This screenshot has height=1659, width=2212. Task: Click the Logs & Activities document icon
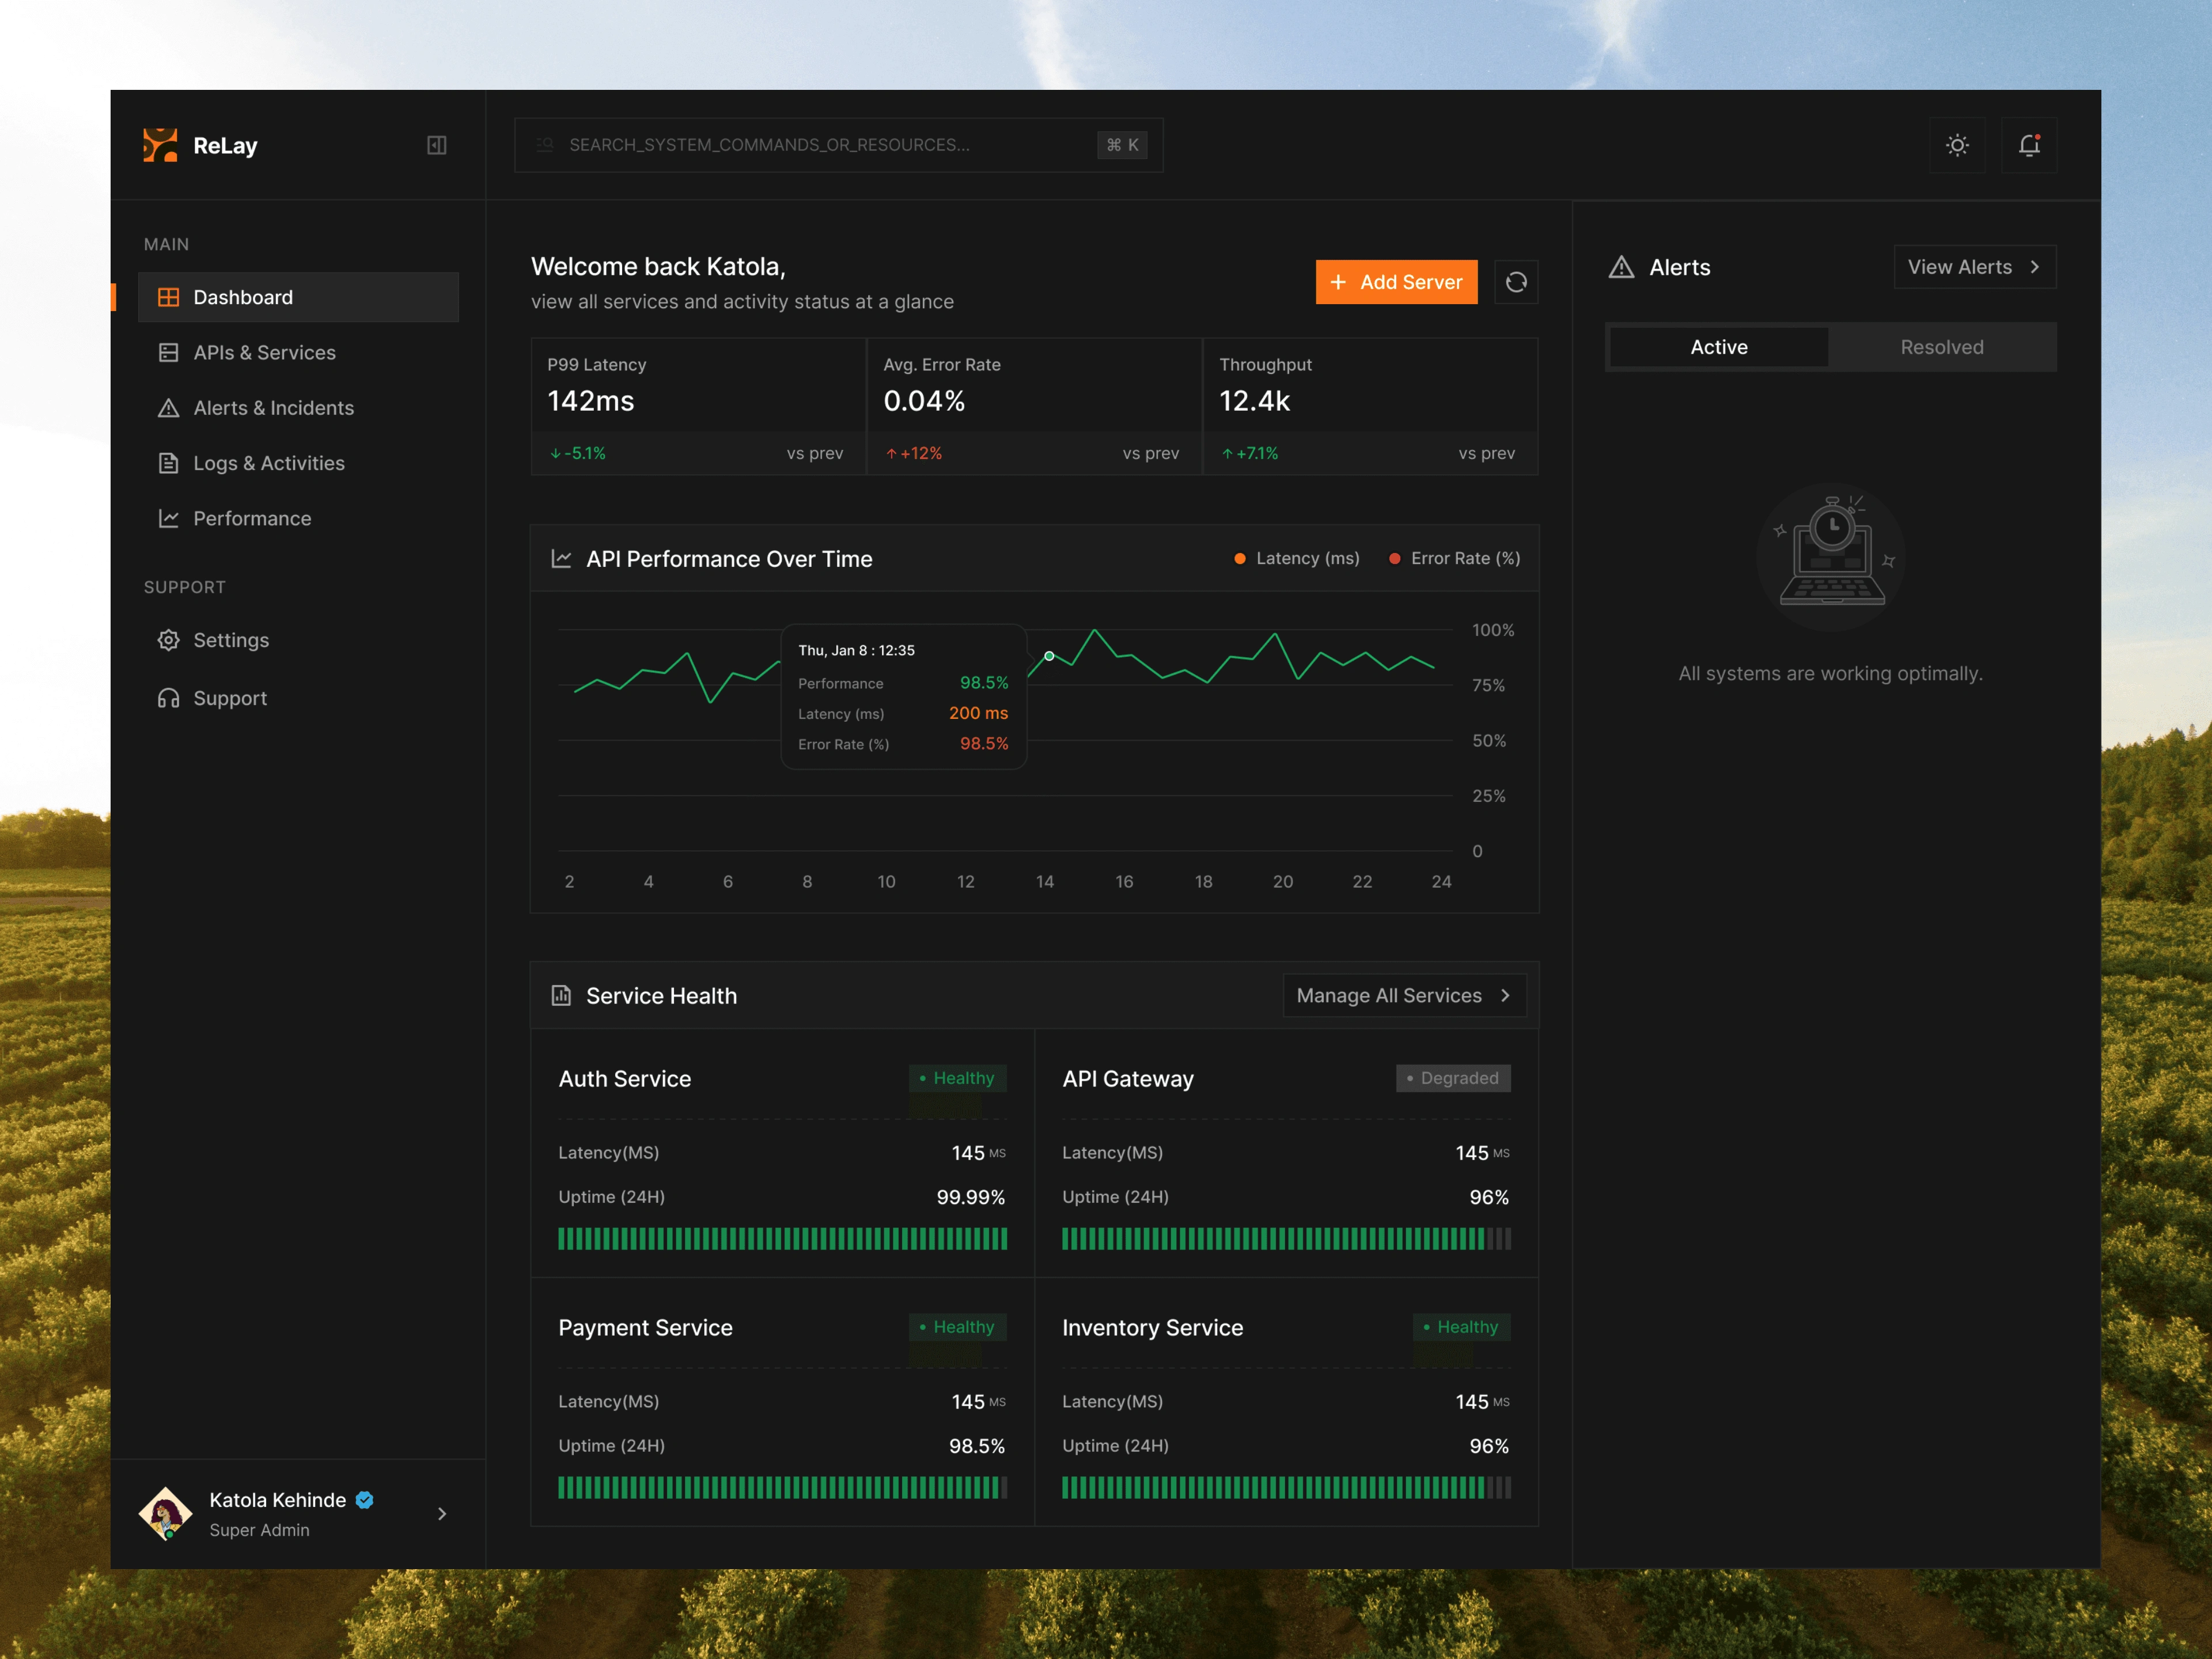click(x=168, y=463)
